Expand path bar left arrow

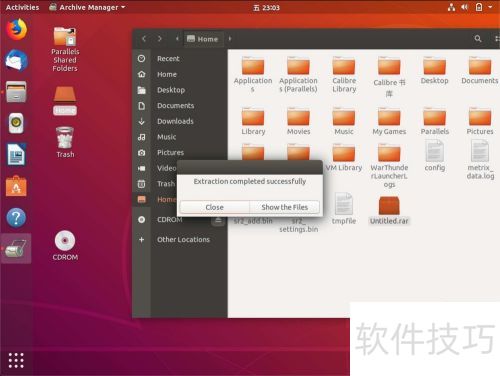pyautogui.click(x=177, y=39)
